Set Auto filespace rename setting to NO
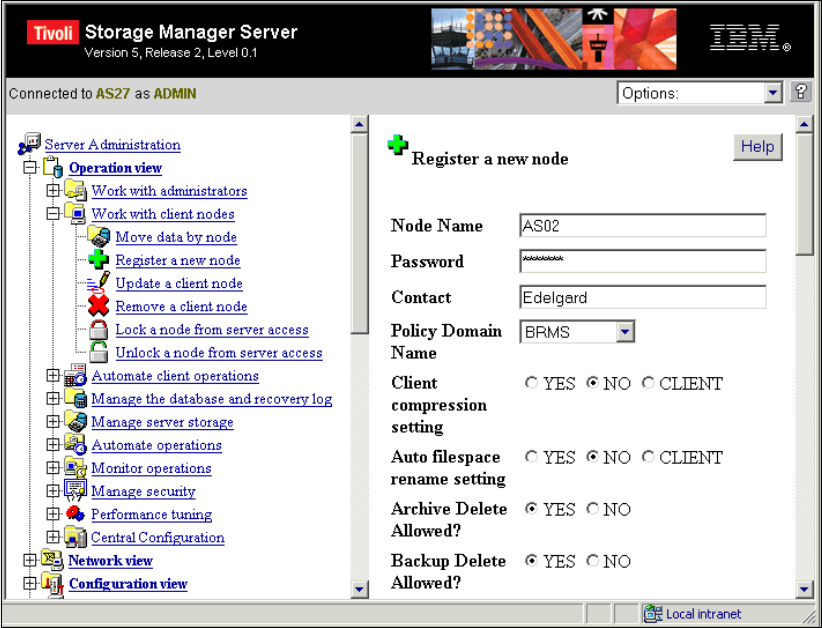This screenshot has width=822, height=628. click(592, 457)
